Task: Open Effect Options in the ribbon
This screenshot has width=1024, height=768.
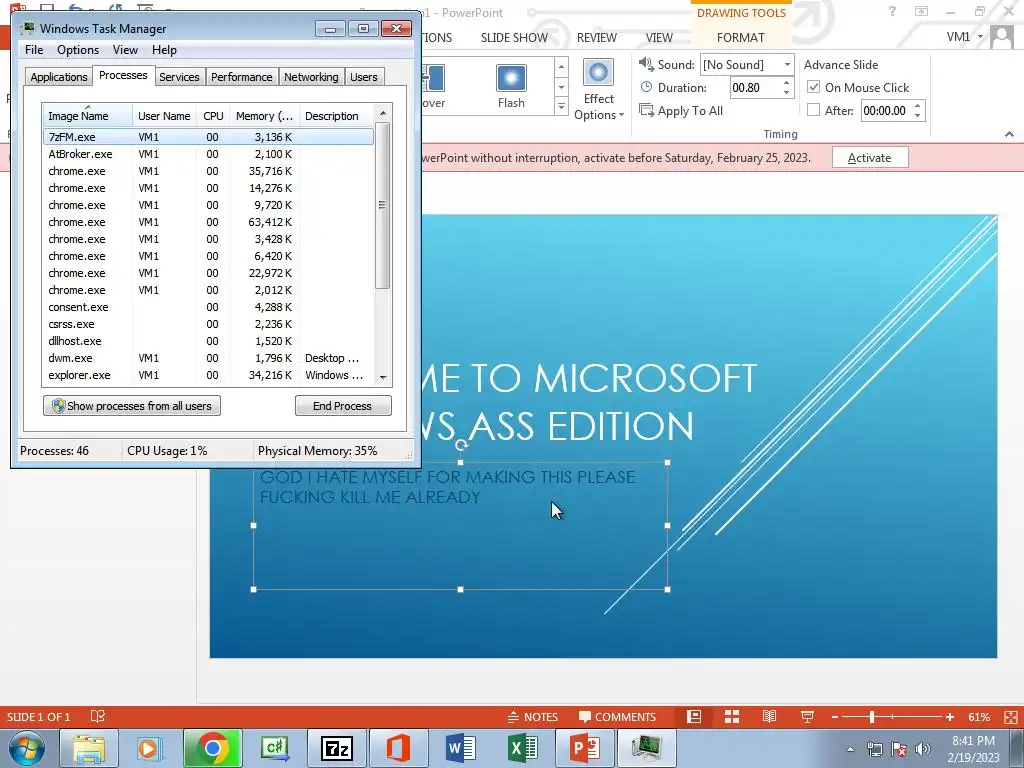Action: click(598, 89)
